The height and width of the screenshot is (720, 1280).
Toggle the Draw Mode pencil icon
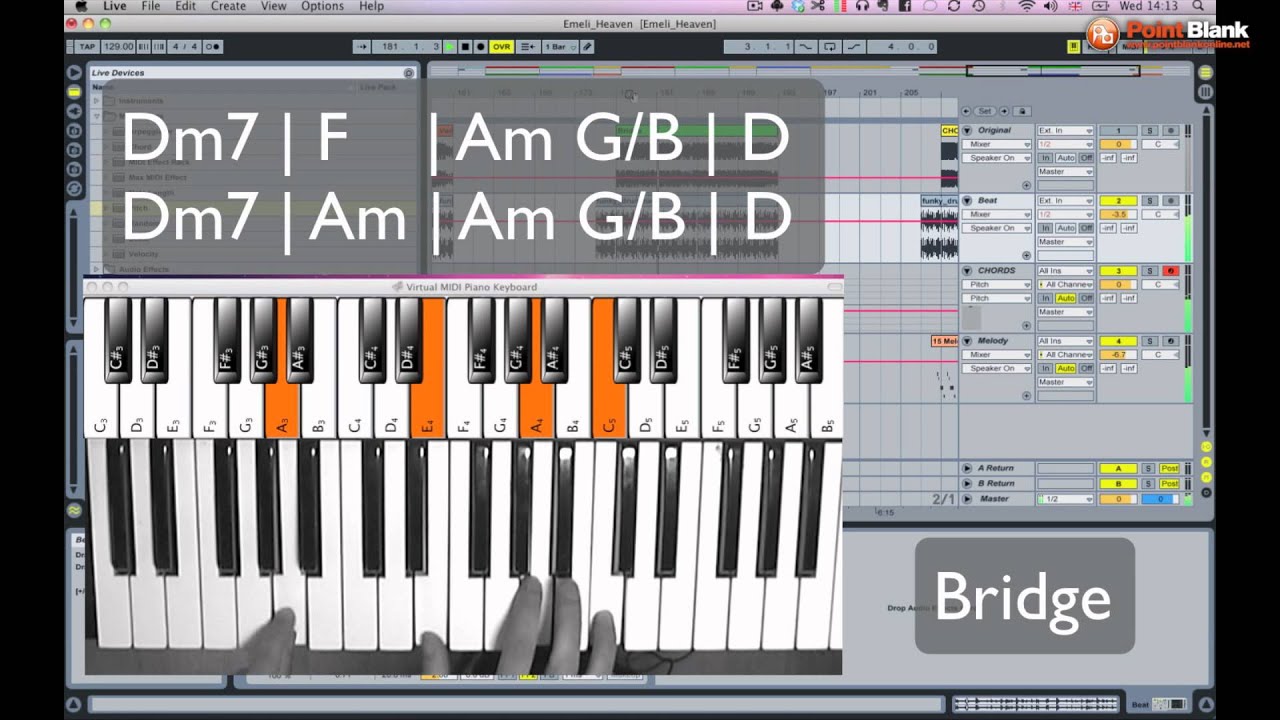pos(587,46)
